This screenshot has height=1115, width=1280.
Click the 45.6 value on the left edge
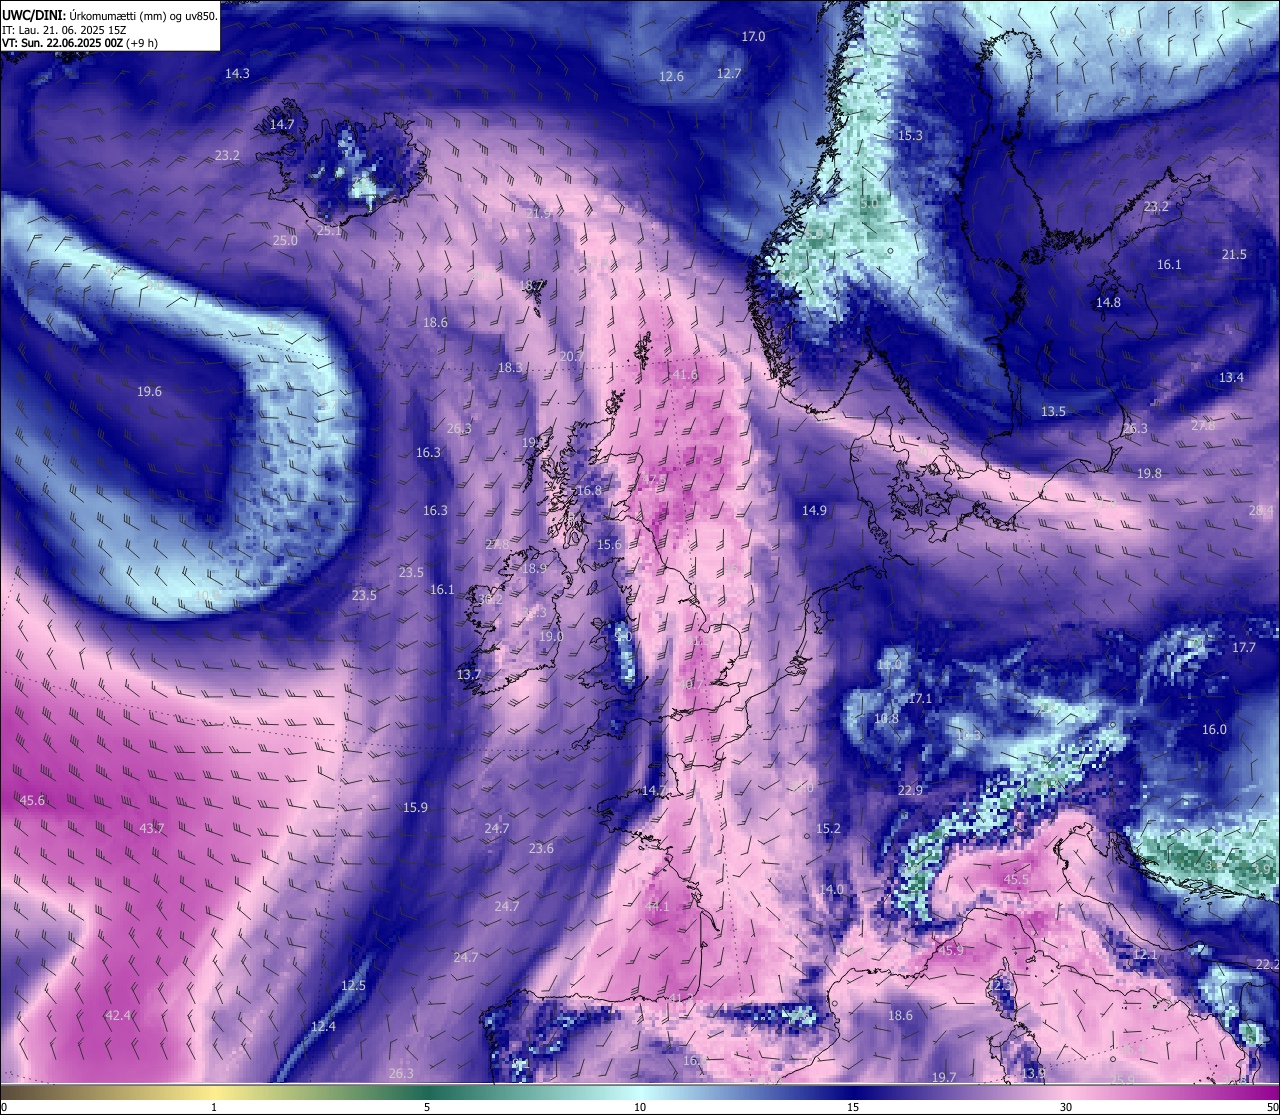32,800
